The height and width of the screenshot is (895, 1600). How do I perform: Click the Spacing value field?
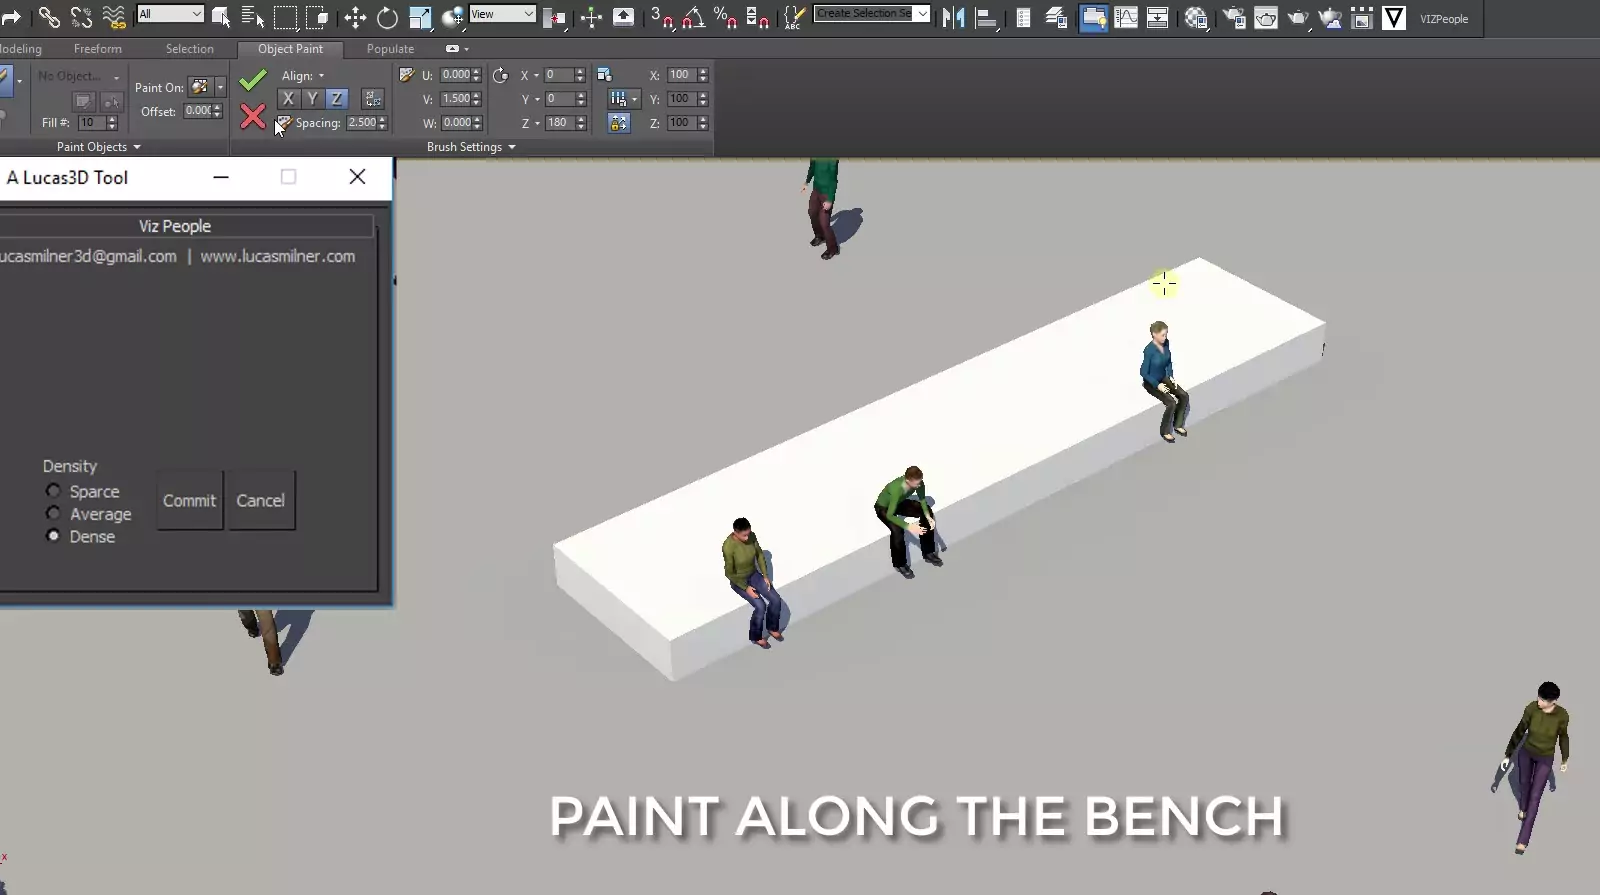[361, 123]
